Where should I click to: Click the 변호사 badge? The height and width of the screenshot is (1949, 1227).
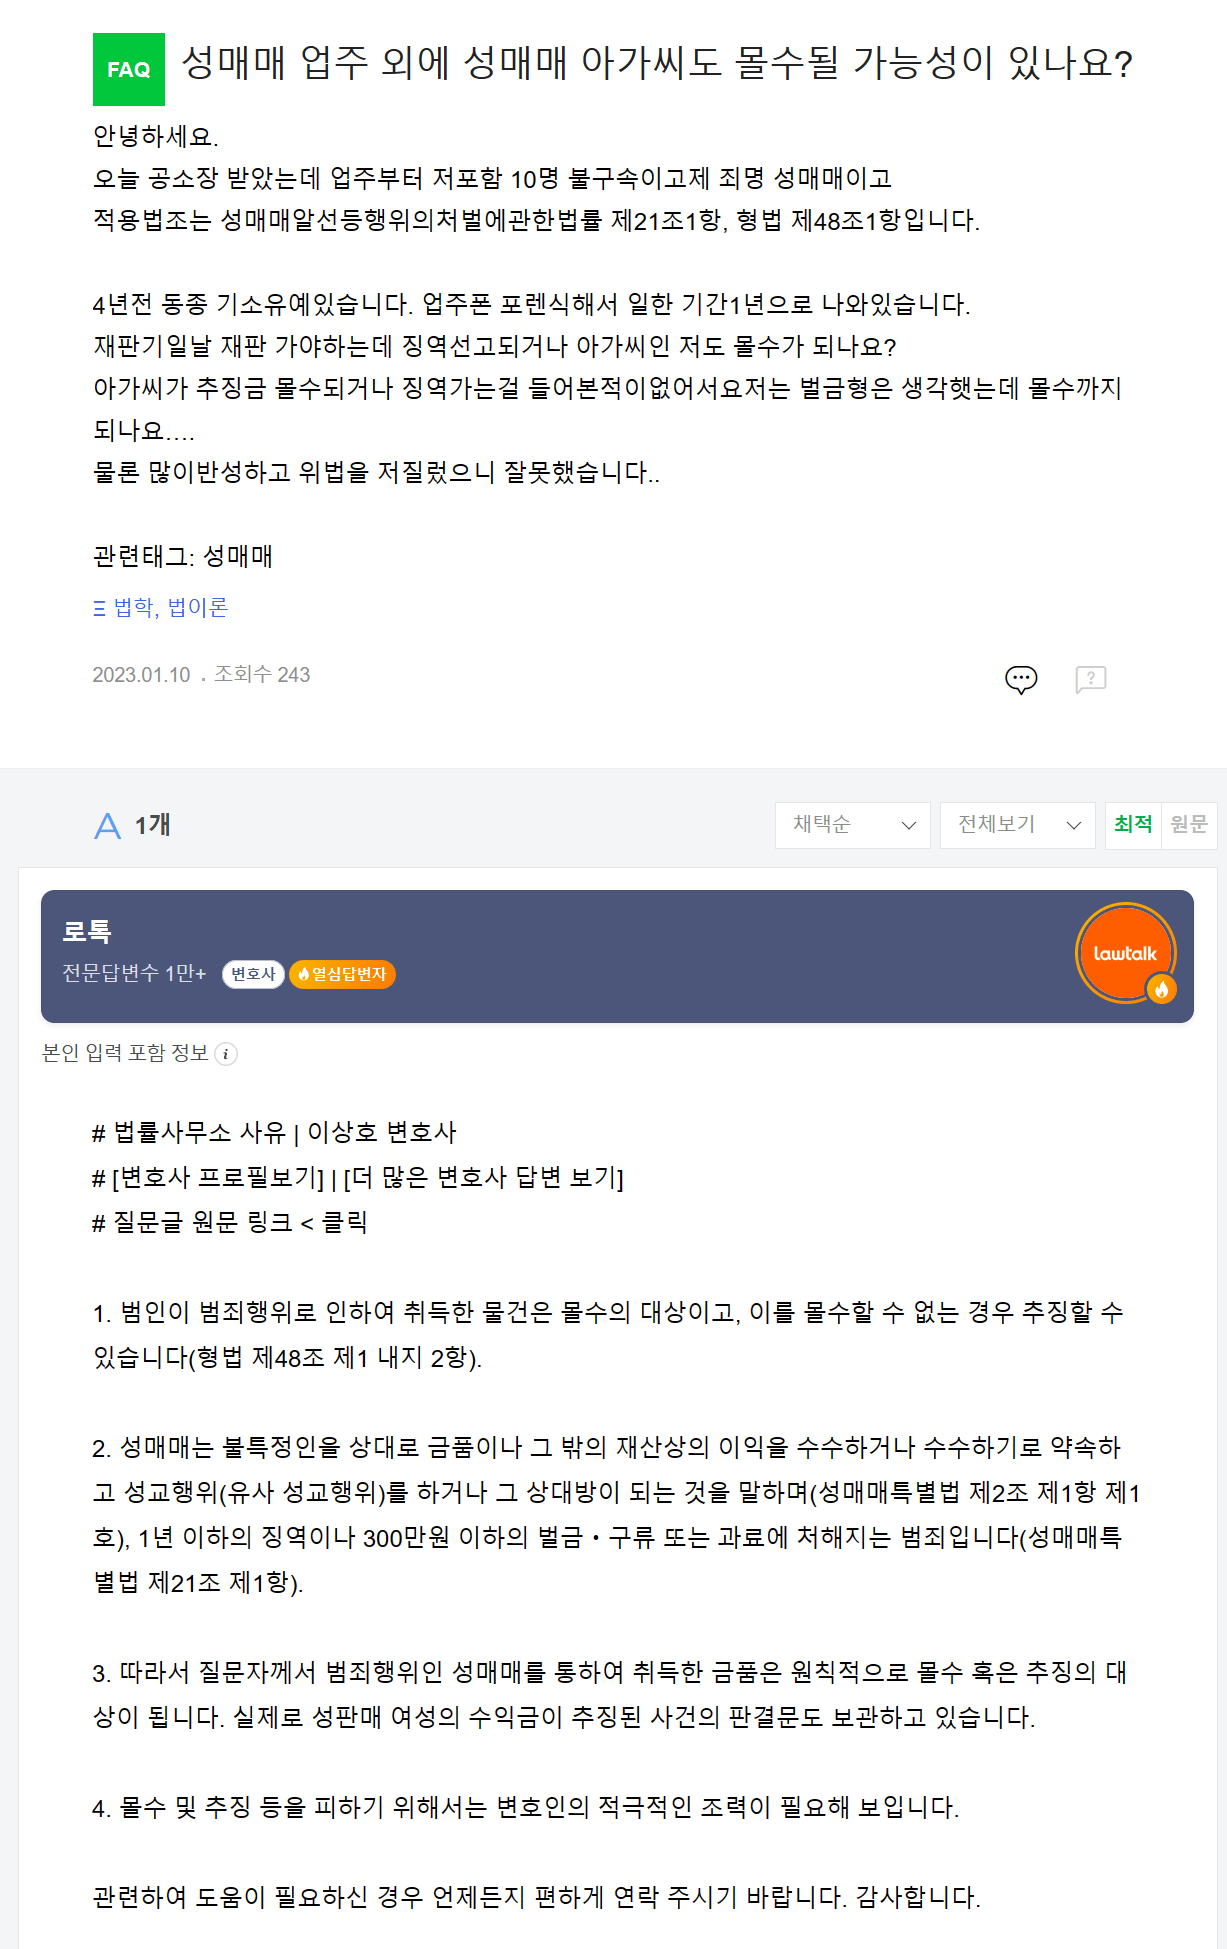click(253, 974)
